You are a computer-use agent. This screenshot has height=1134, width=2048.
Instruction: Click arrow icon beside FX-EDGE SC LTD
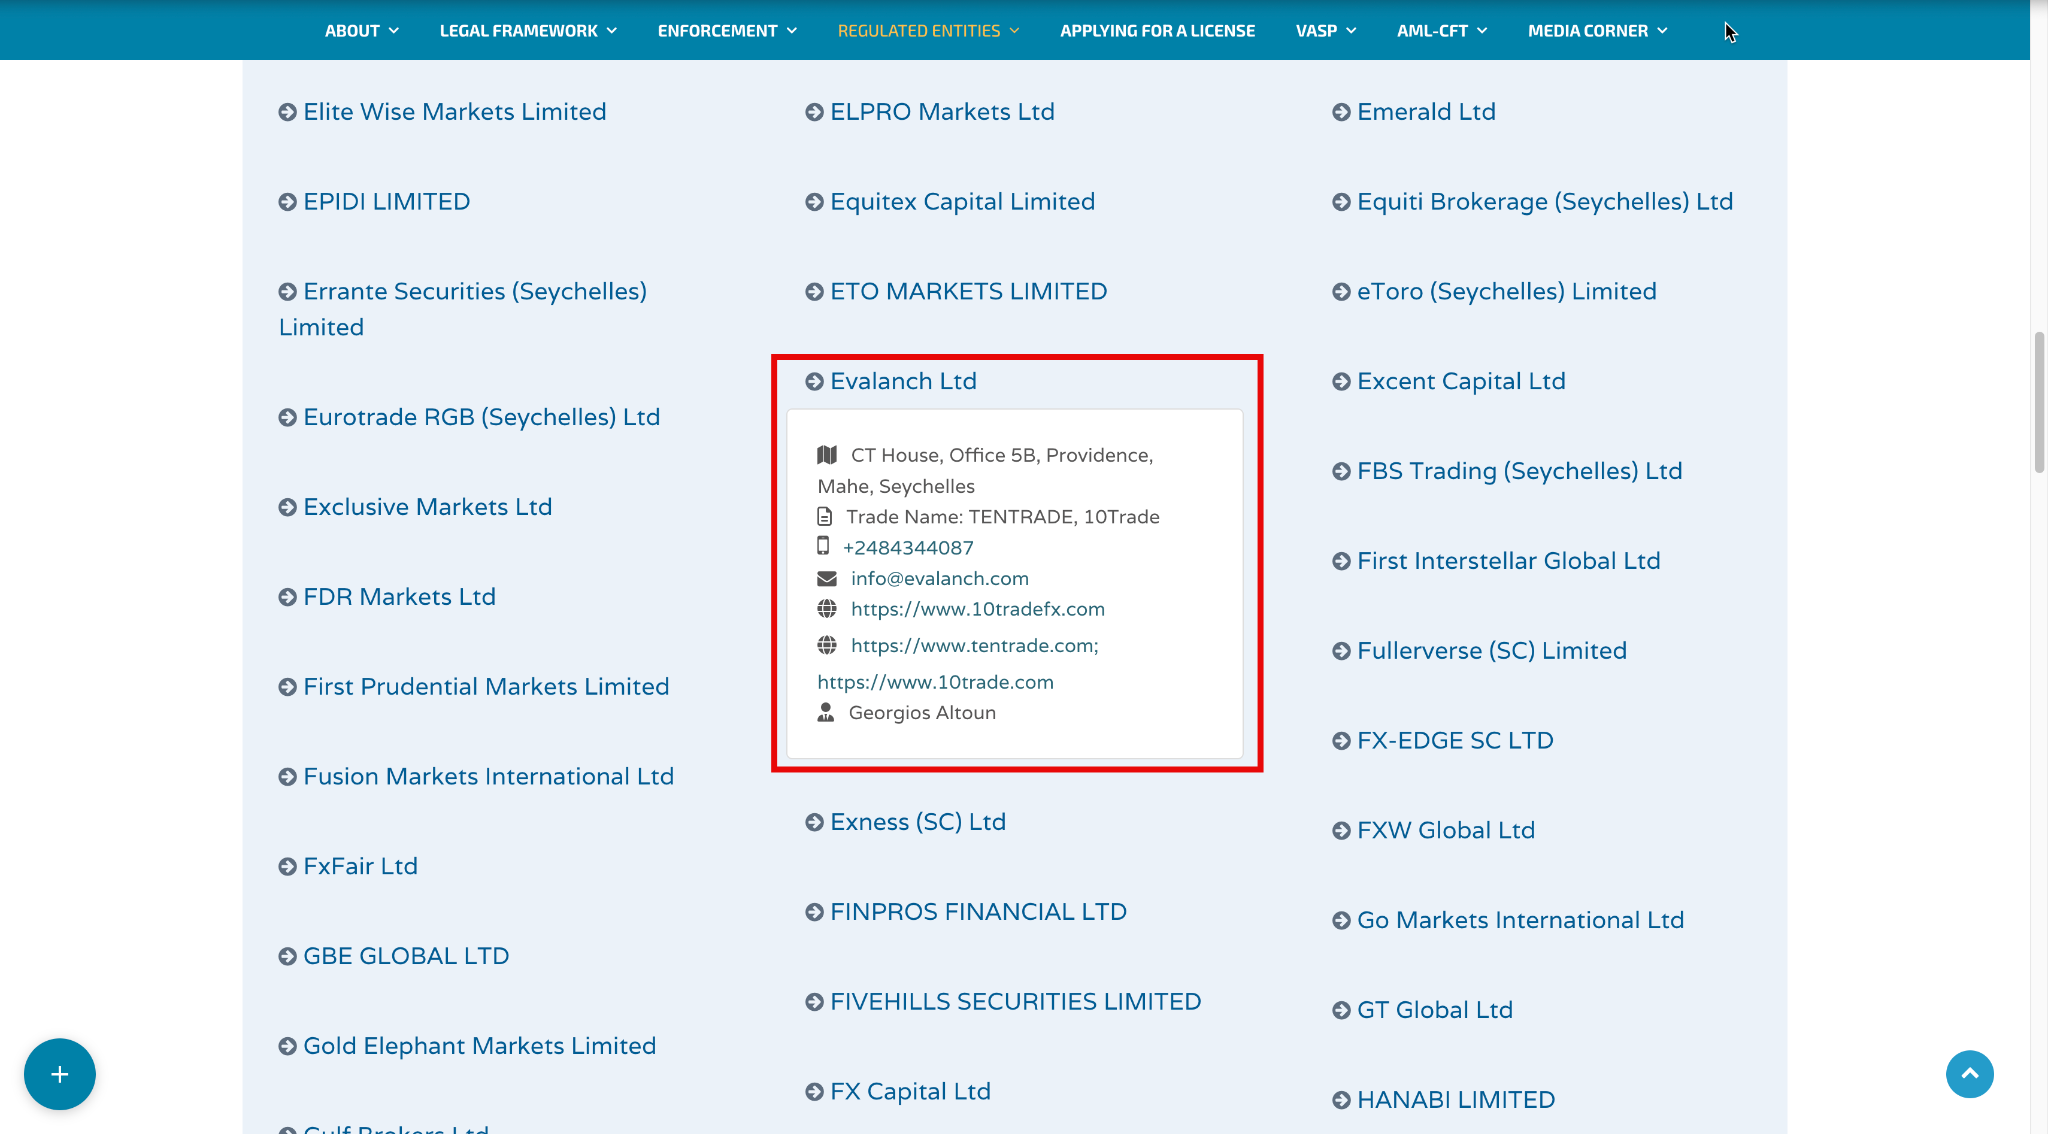click(x=1342, y=742)
